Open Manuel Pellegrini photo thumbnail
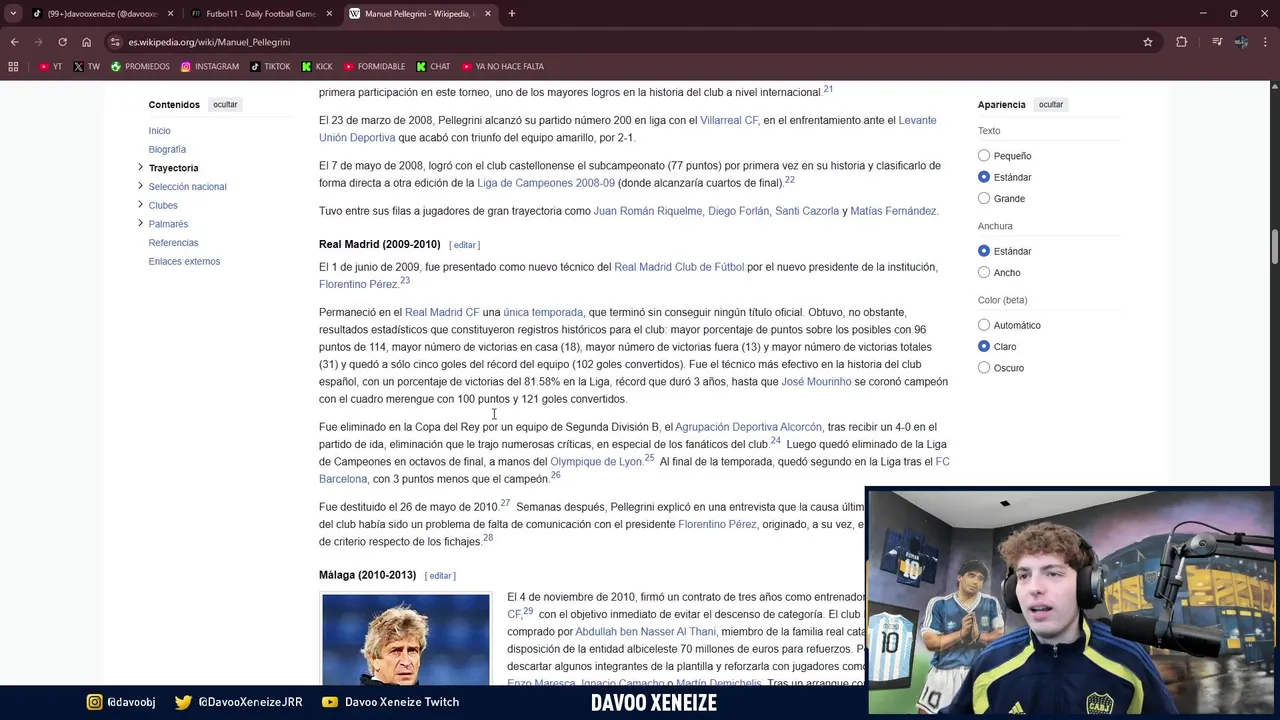The height and width of the screenshot is (720, 1280). coord(405,640)
